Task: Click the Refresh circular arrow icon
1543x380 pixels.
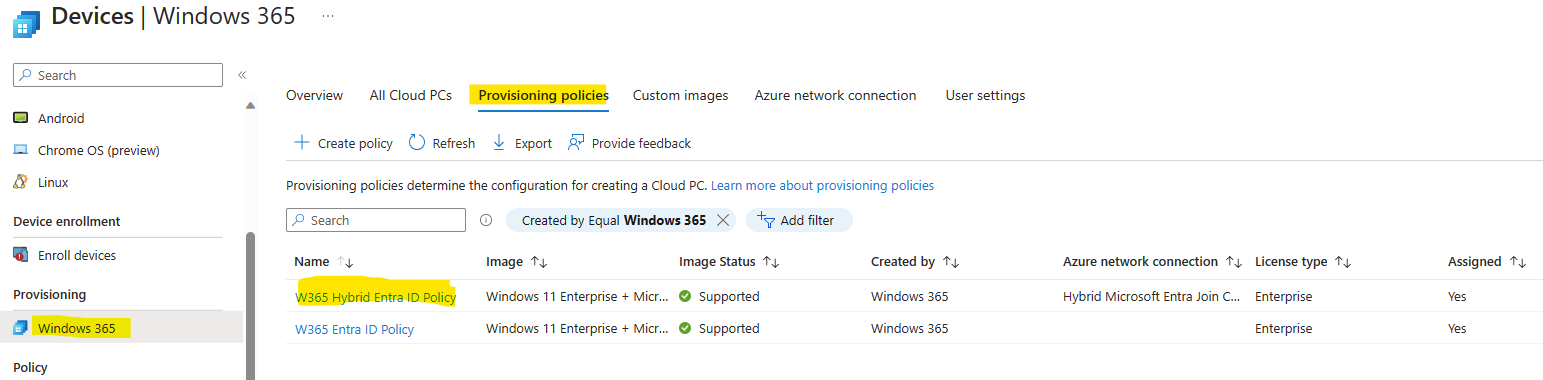Action: click(x=417, y=143)
